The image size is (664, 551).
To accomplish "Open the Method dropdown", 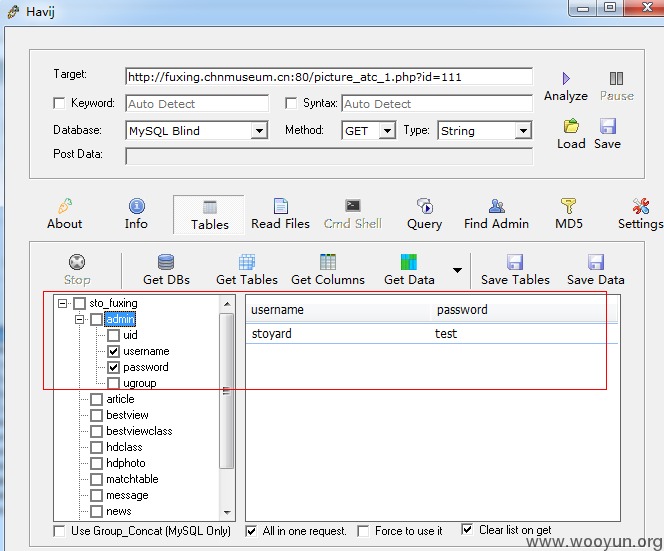I will pyautogui.click(x=387, y=130).
